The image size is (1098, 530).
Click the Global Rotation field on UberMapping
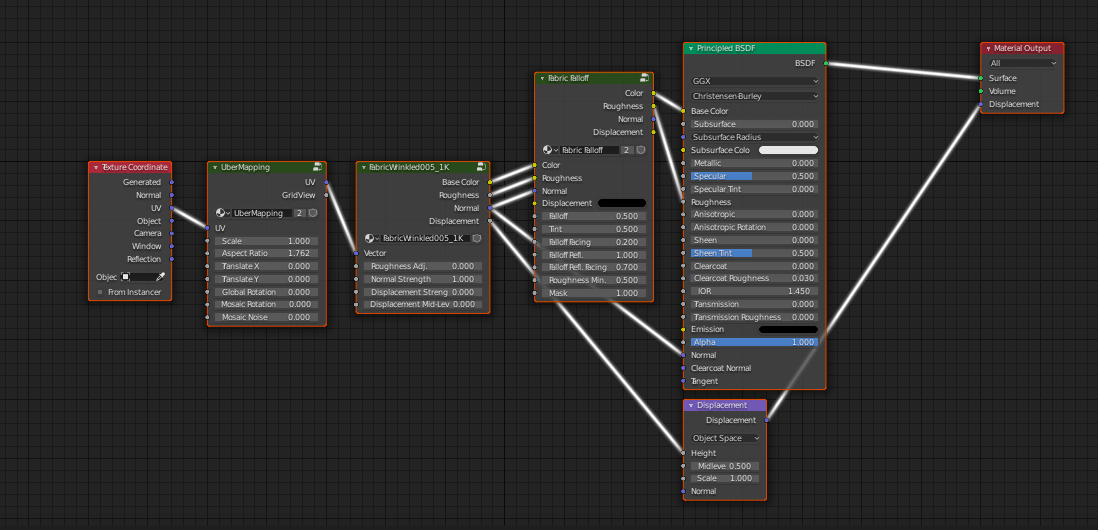[266, 292]
